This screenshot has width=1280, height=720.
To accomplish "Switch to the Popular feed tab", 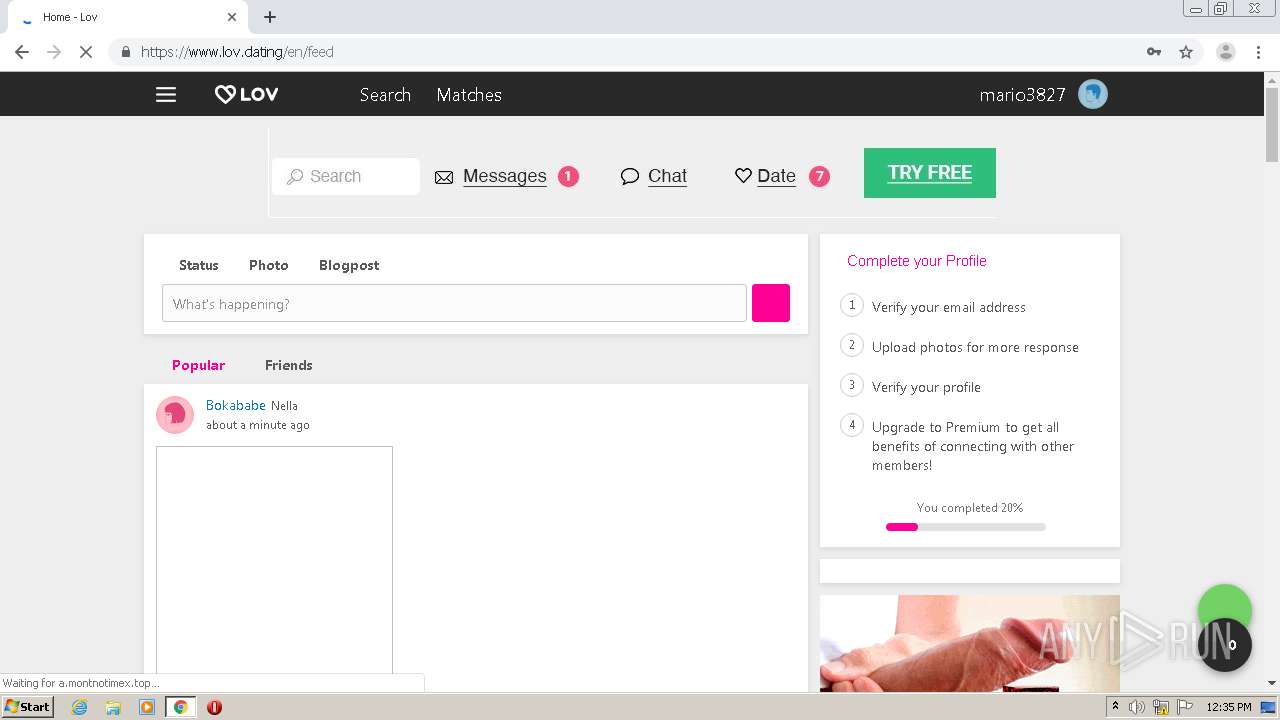I will point(198,365).
